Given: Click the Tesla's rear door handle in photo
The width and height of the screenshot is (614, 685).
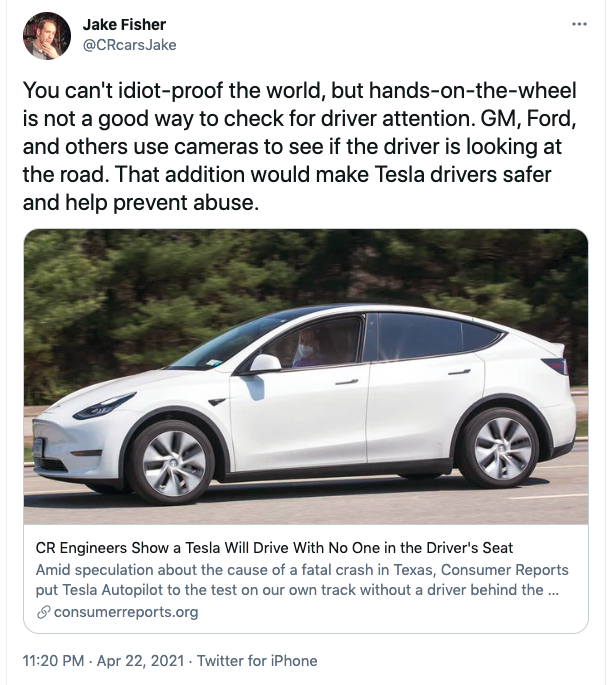Looking at the screenshot, I should pyautogui.click(x=459, y=372).
